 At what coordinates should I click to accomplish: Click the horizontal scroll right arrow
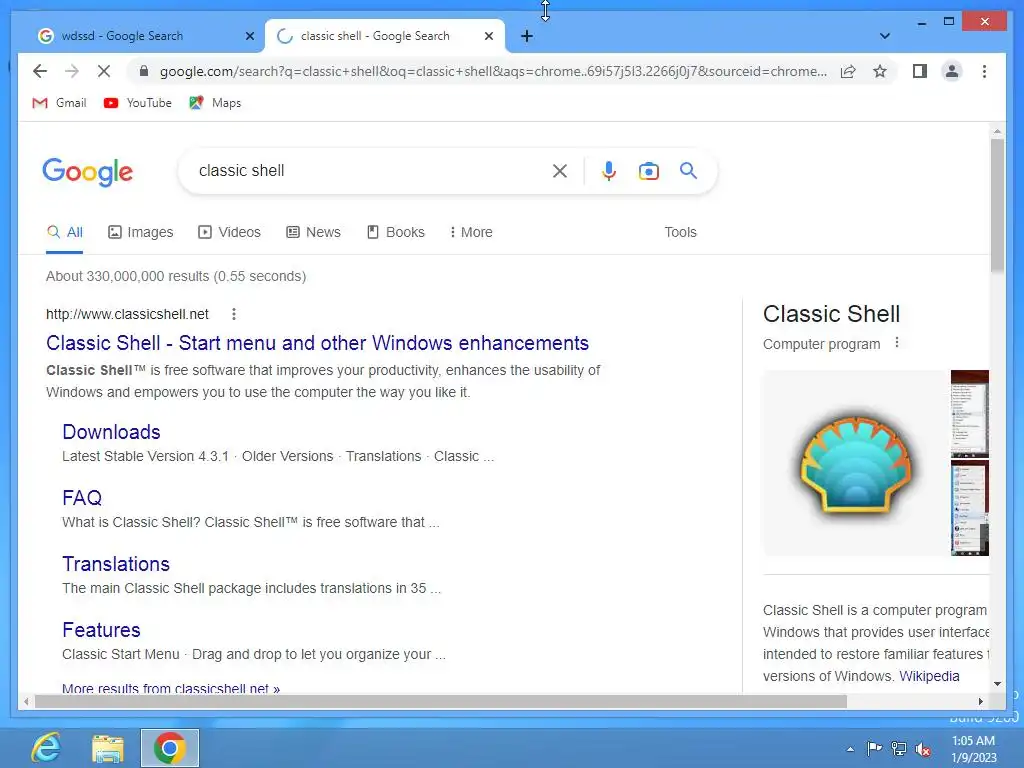(x=980, y=701)
